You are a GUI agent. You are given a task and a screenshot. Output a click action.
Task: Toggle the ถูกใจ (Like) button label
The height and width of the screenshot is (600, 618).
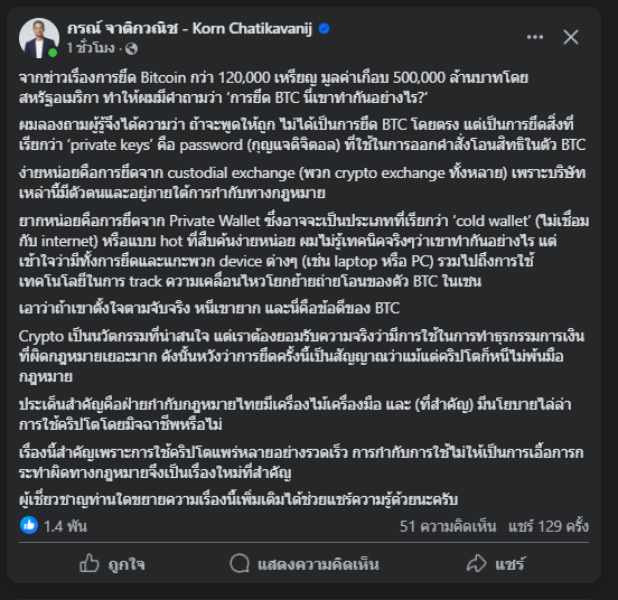[x=126, y=564]
